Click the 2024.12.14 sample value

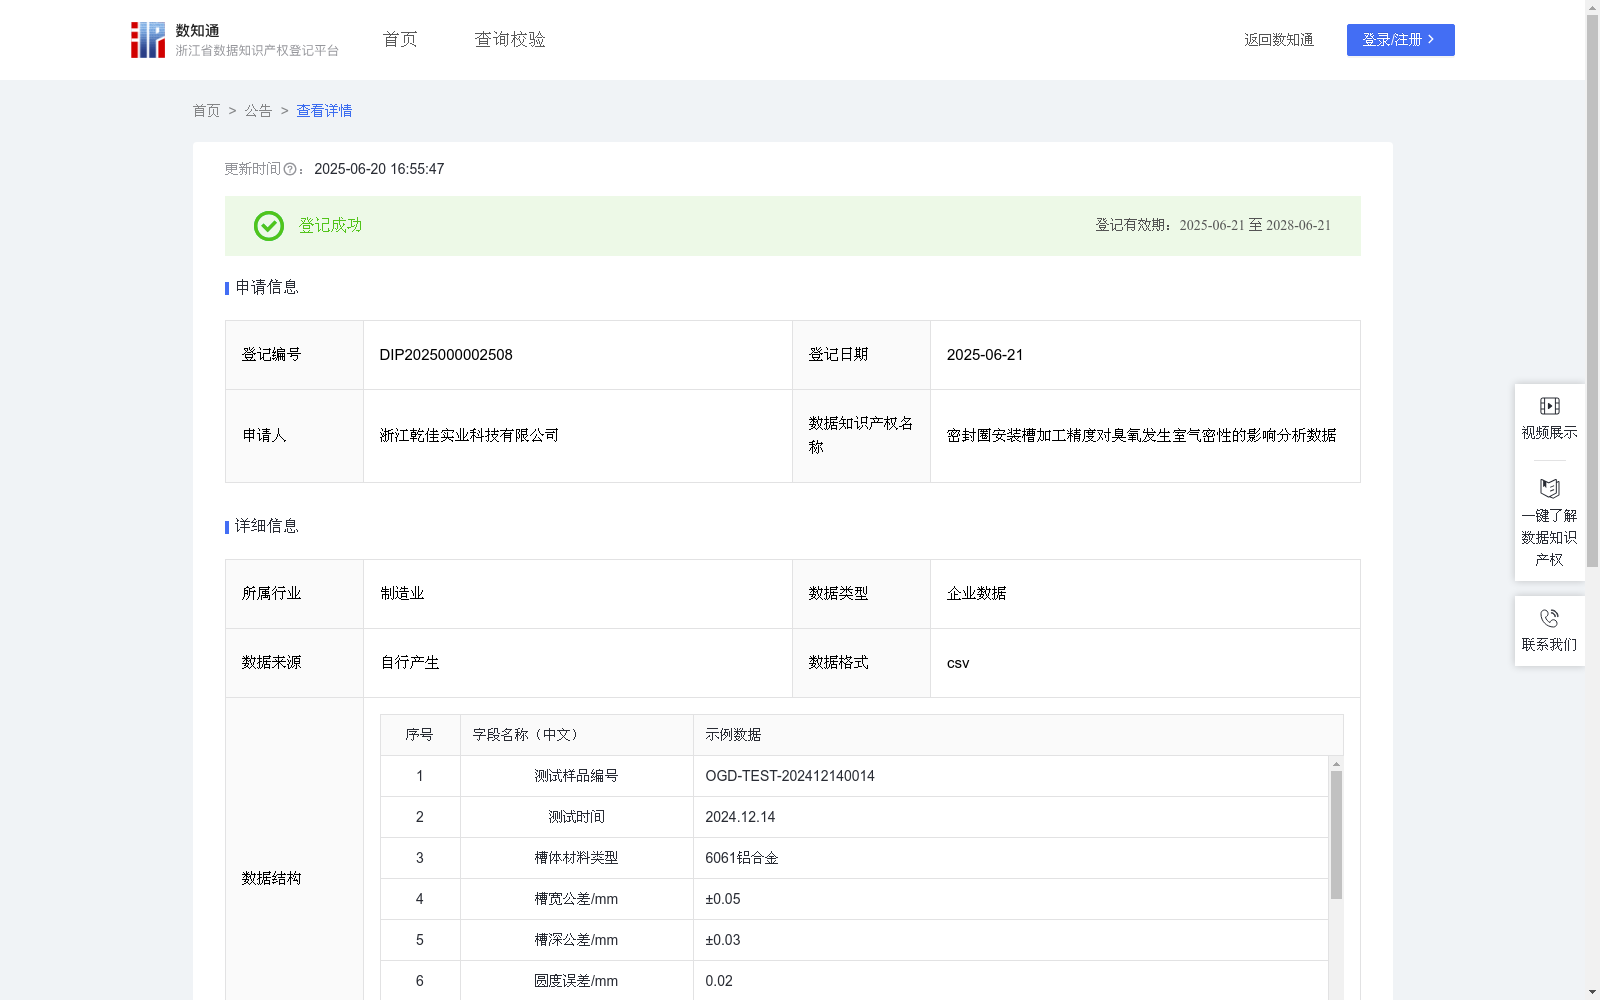[x=740, y=817]
